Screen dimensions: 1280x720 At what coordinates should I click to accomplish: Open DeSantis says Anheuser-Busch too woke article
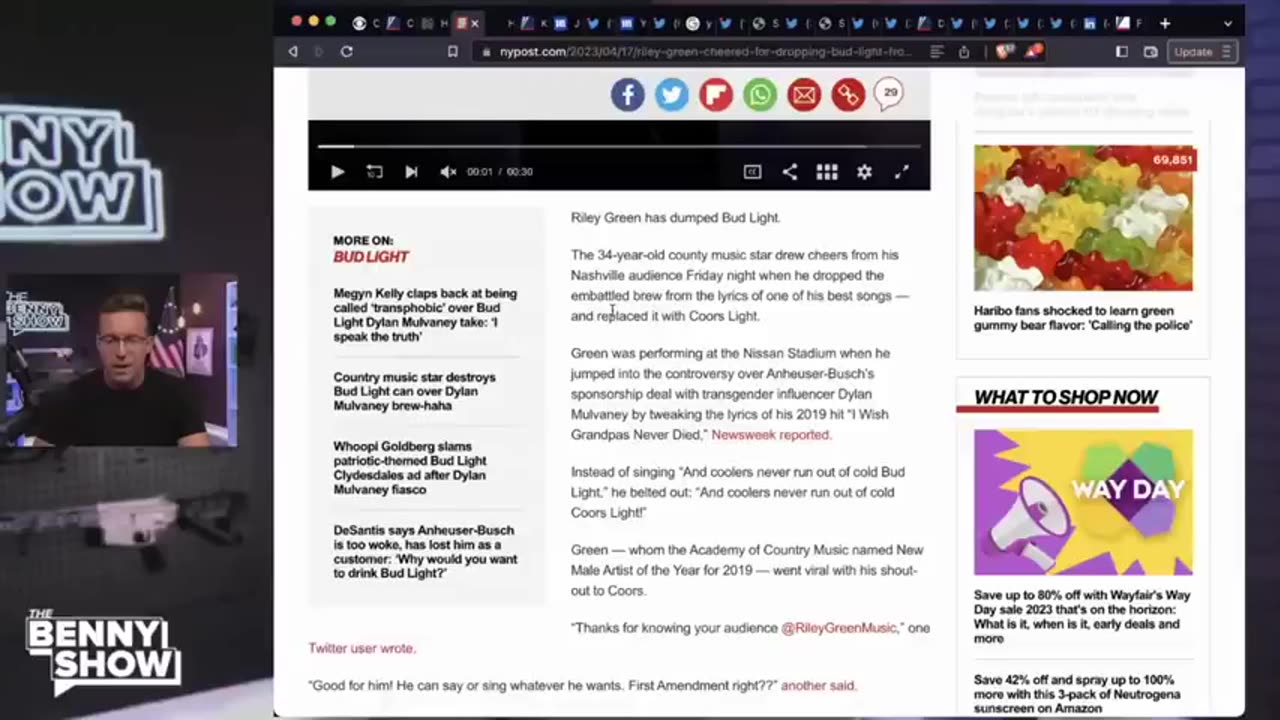pyautogui.click(x=425, y=552)
